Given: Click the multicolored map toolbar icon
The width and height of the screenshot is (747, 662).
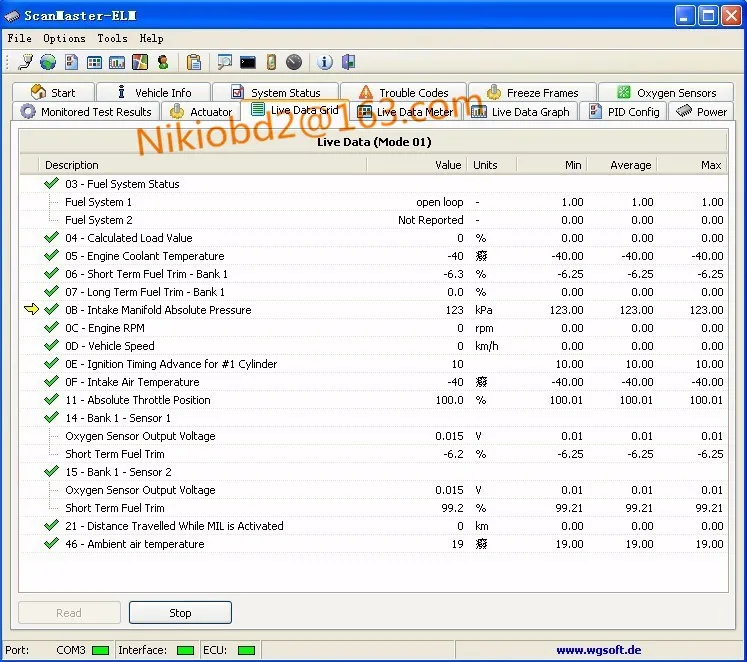Looking at the screenshot, I should tap(140, 62).
